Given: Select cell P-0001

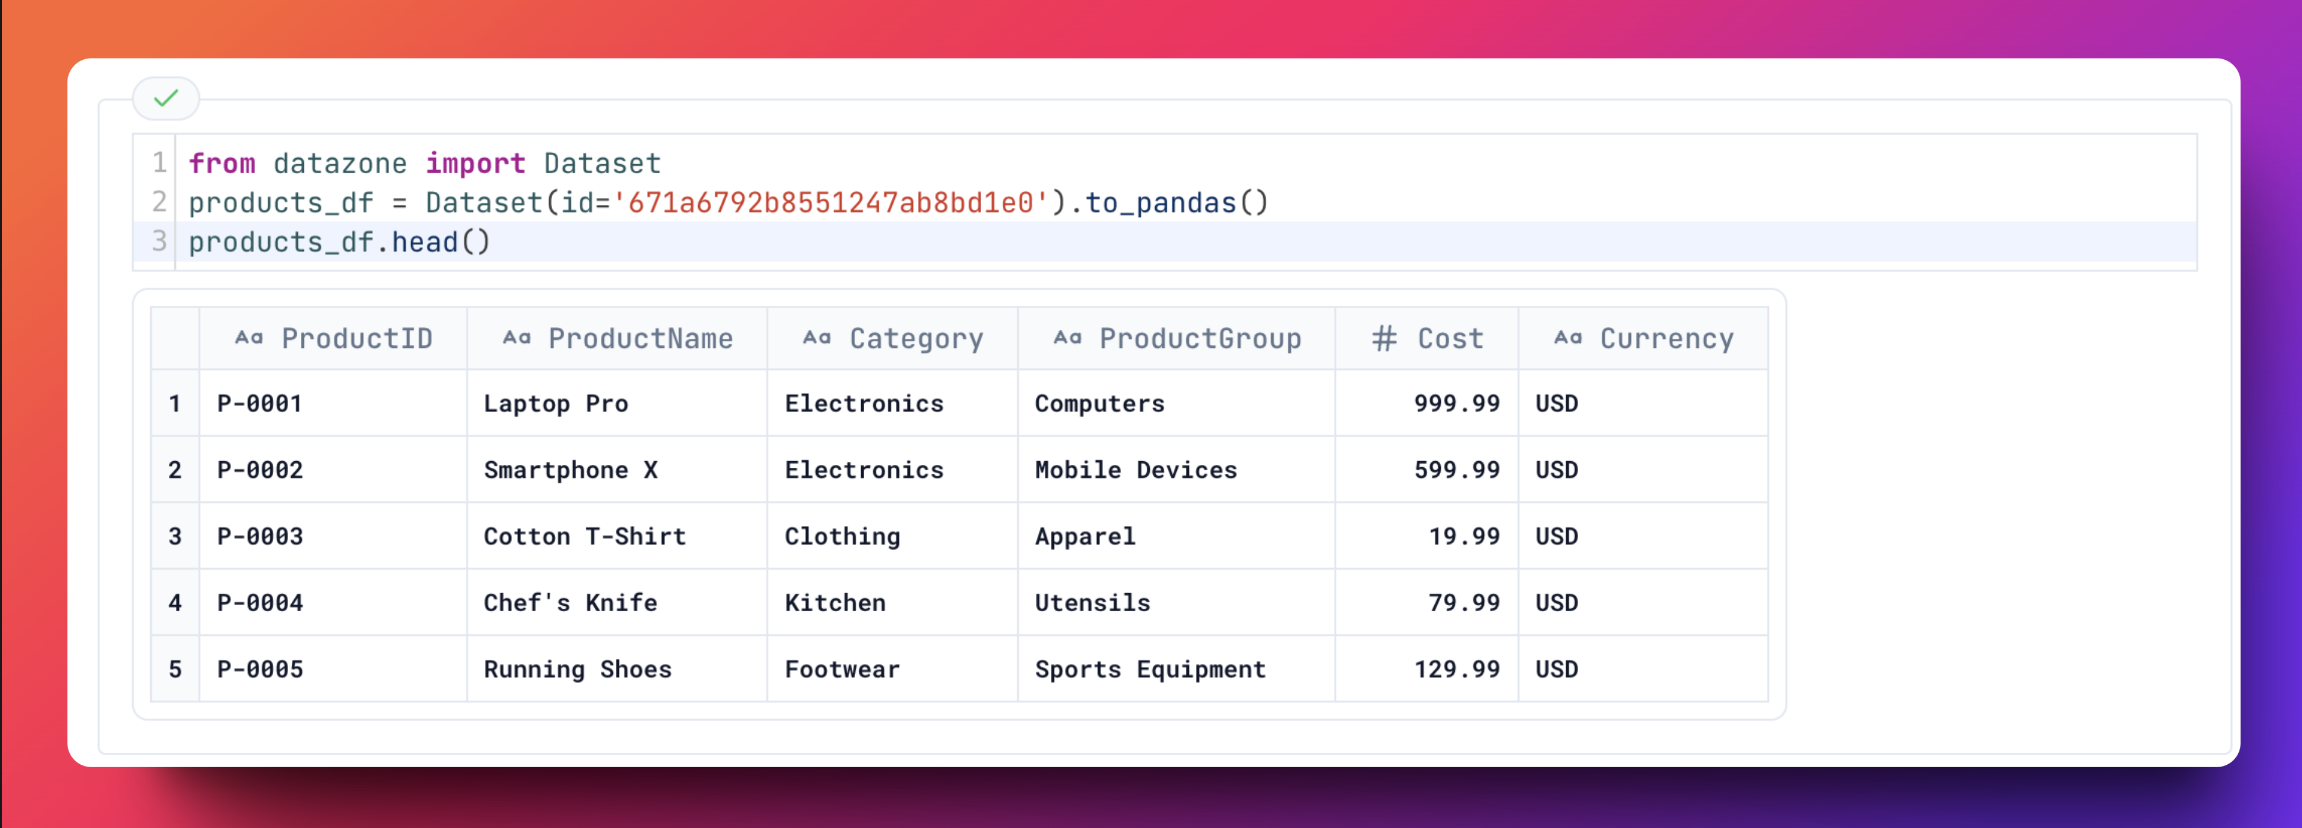Looking at the screenshot, I should click(x=333, y=403).
